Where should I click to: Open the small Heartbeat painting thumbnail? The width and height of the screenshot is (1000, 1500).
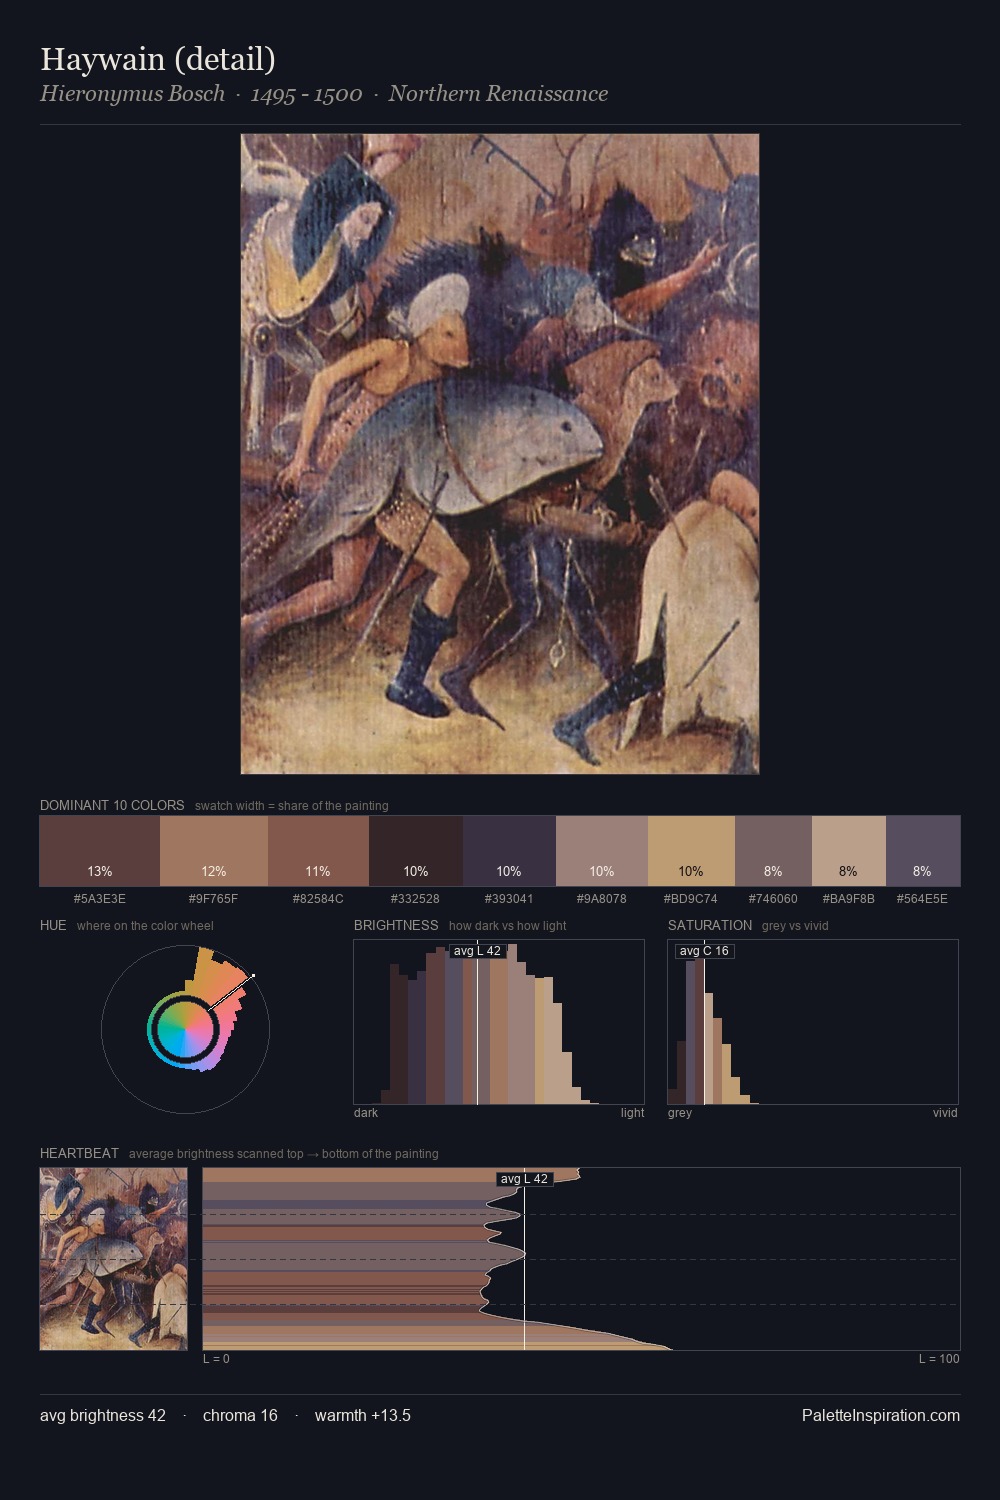[113, 1259]
